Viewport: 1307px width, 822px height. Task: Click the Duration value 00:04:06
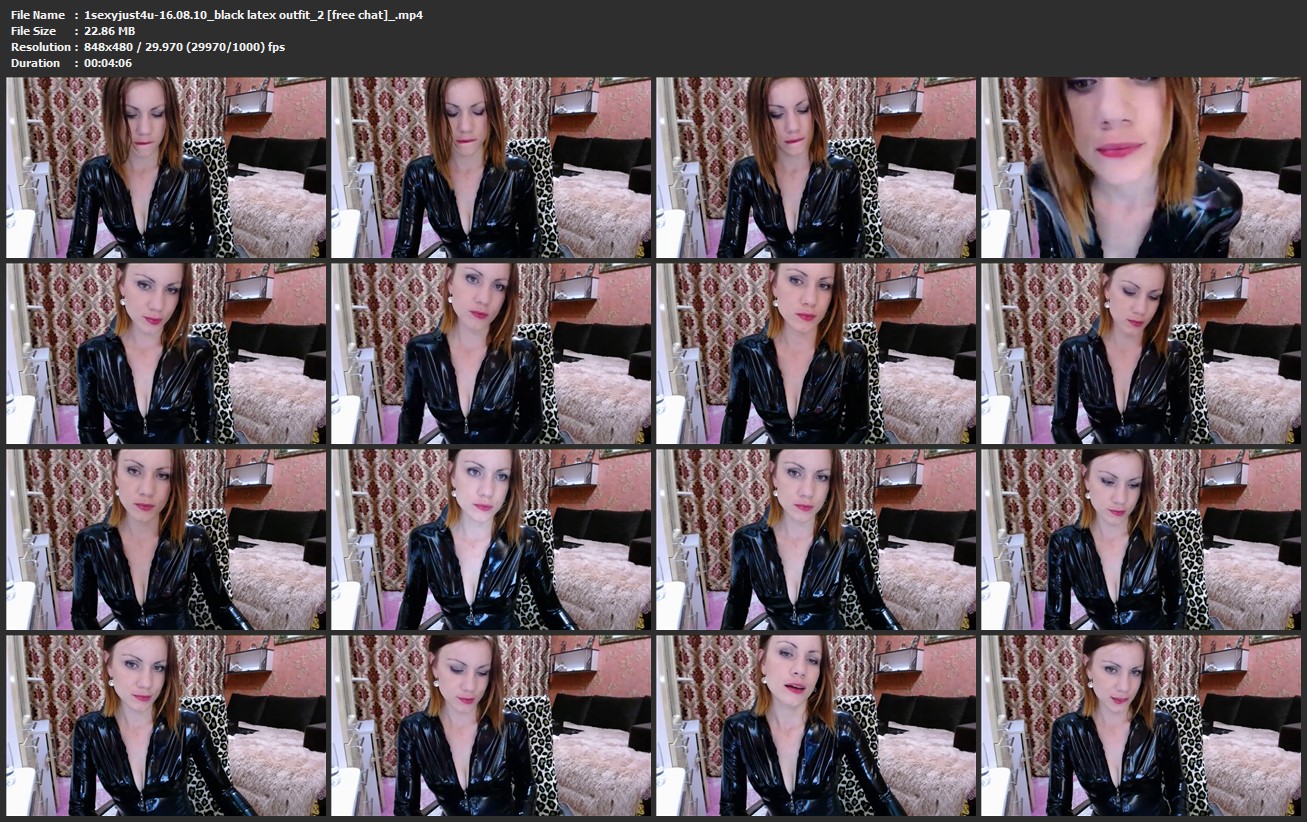(109, 63)
